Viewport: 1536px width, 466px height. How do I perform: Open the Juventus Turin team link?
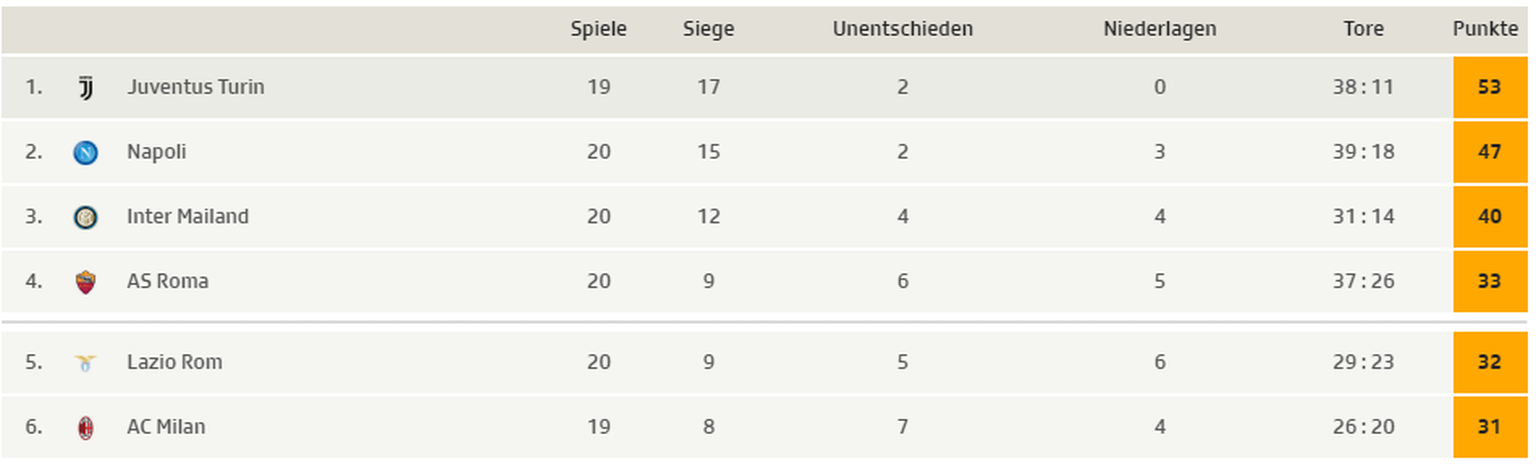195,87
